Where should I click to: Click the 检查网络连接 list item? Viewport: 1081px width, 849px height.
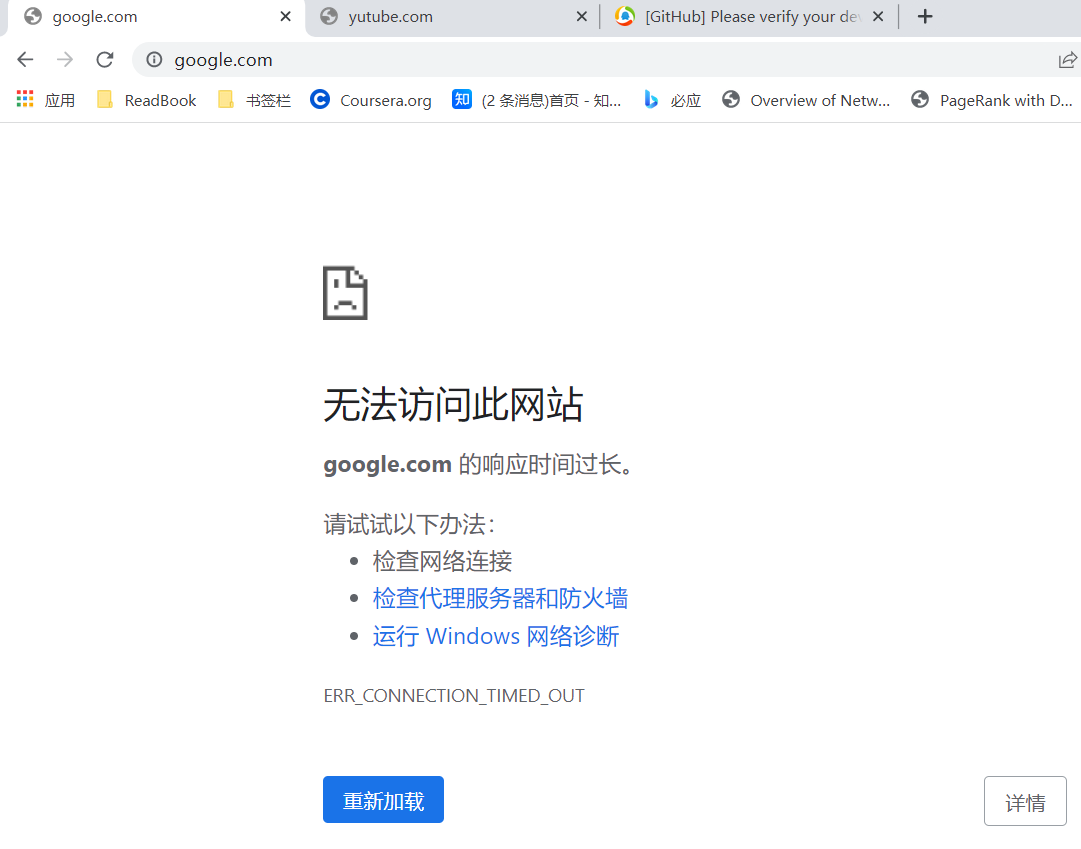tap(442, 561)
